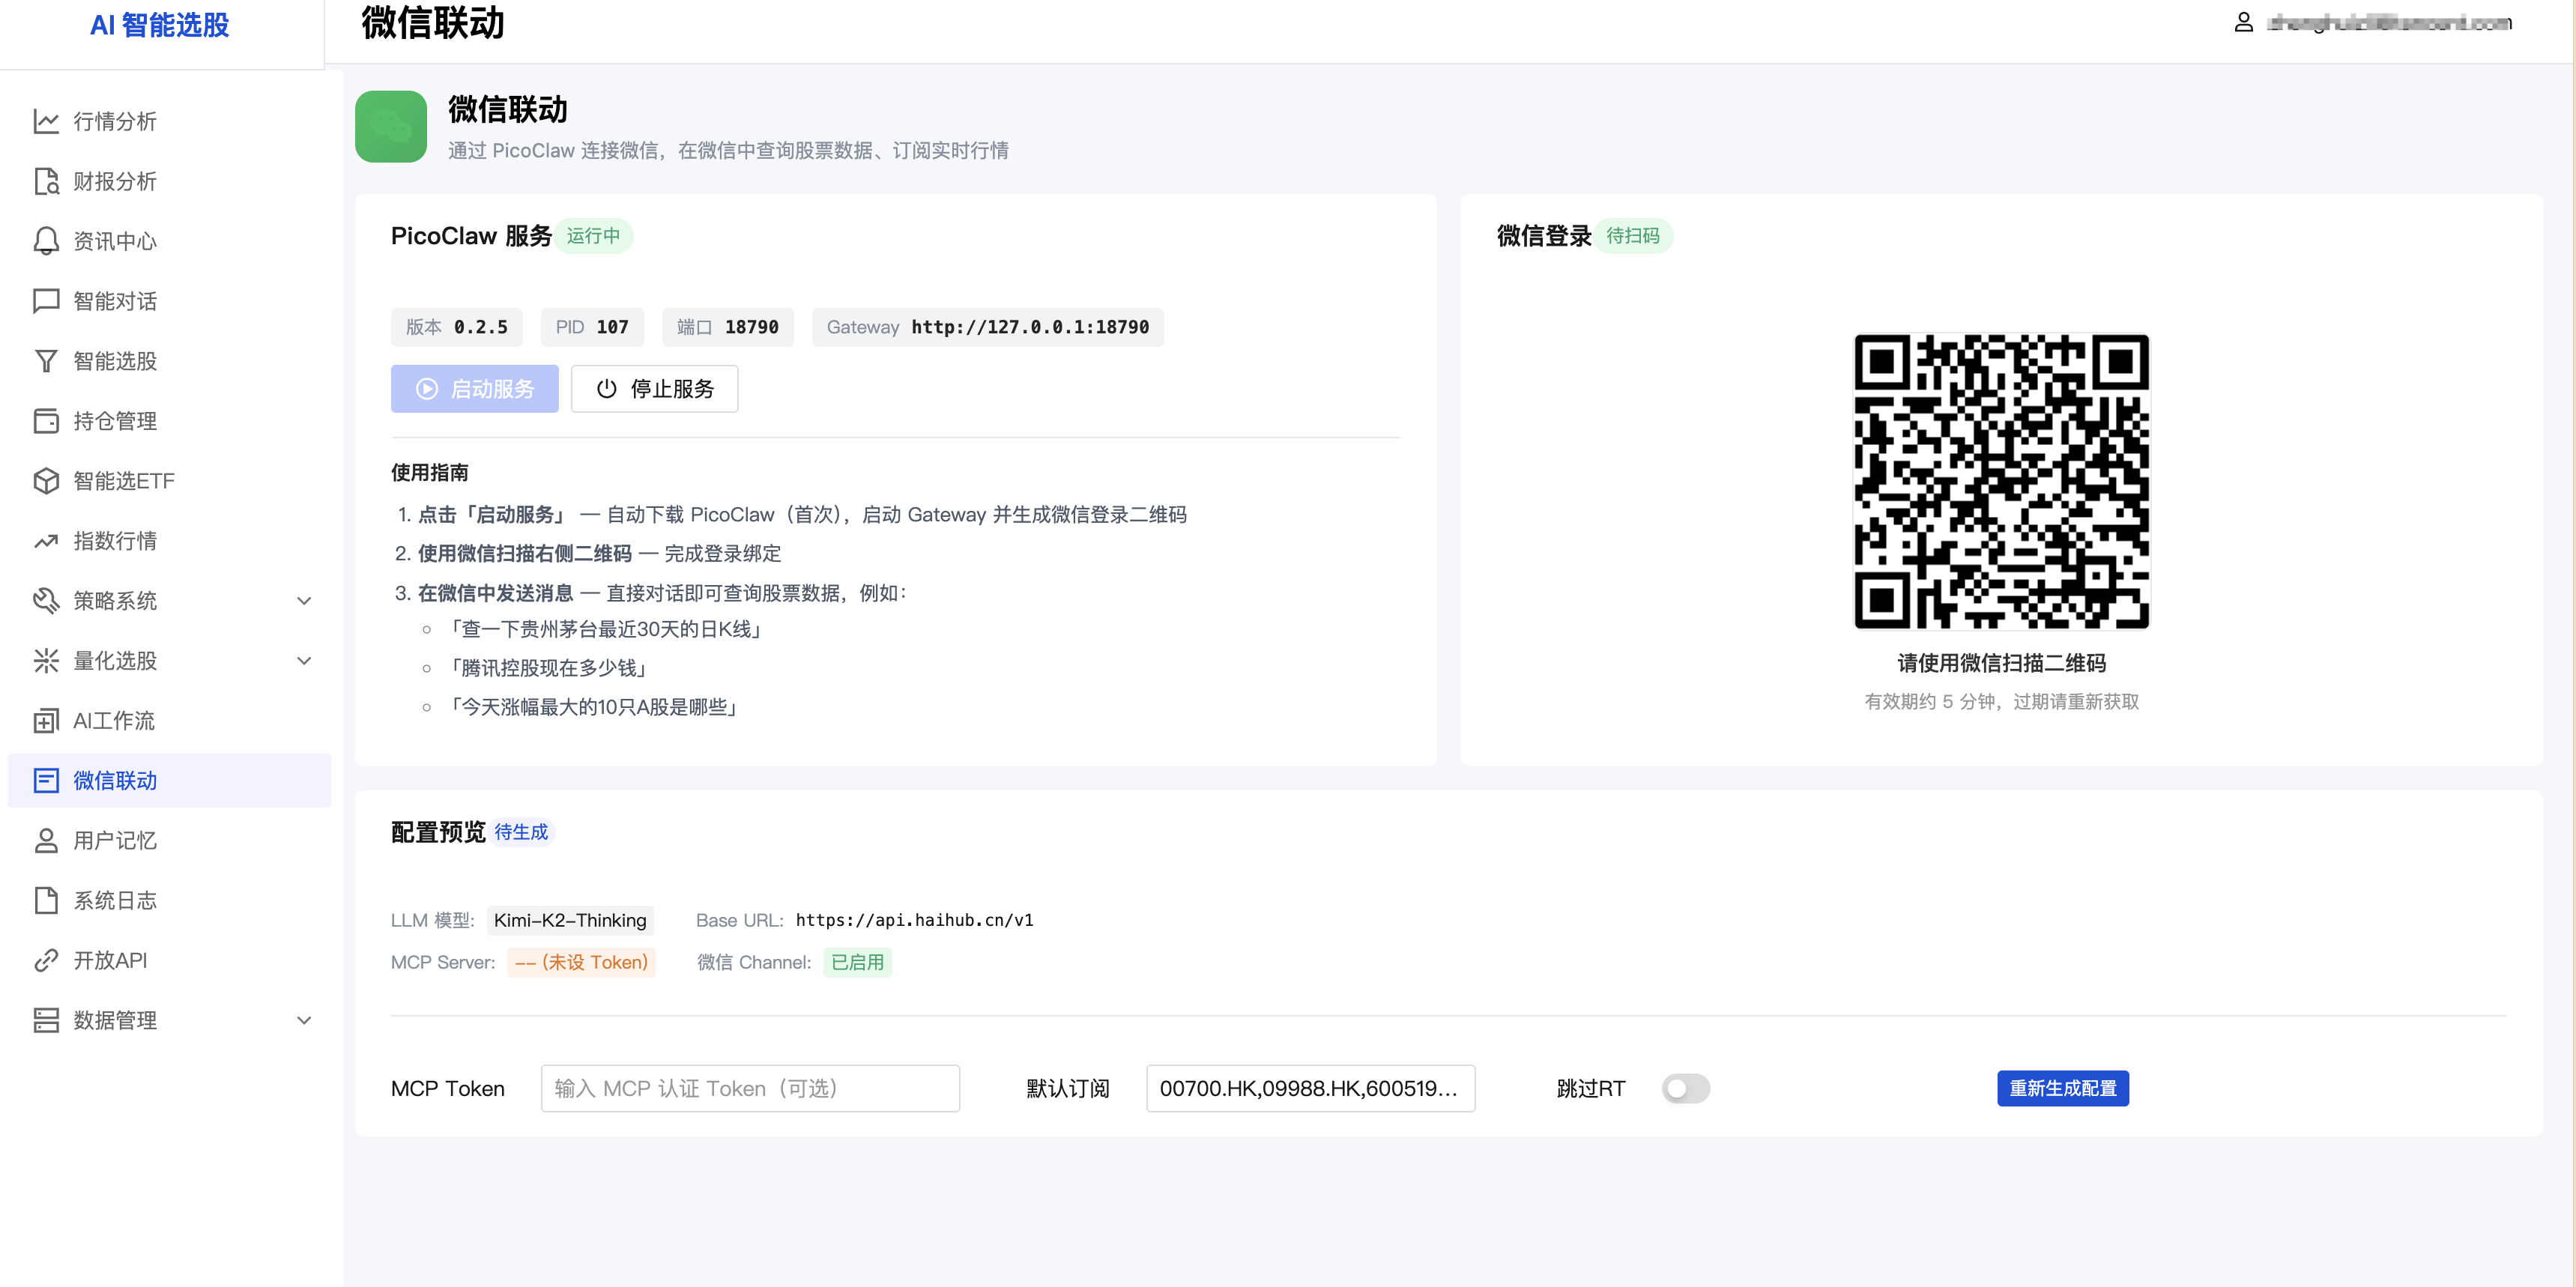Click the 运行中 status badge
The height and width of the screenshot is (1287, 2576).
tap(594, 236)
